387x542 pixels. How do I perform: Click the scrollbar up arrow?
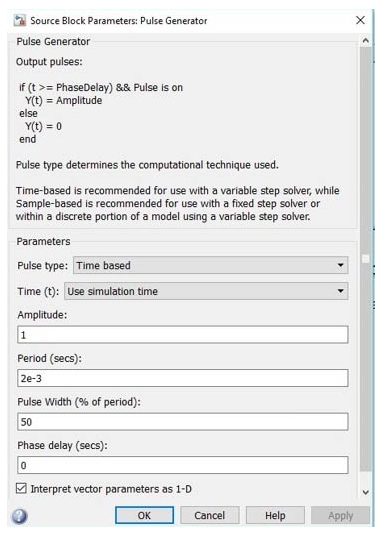pos(366,41)
